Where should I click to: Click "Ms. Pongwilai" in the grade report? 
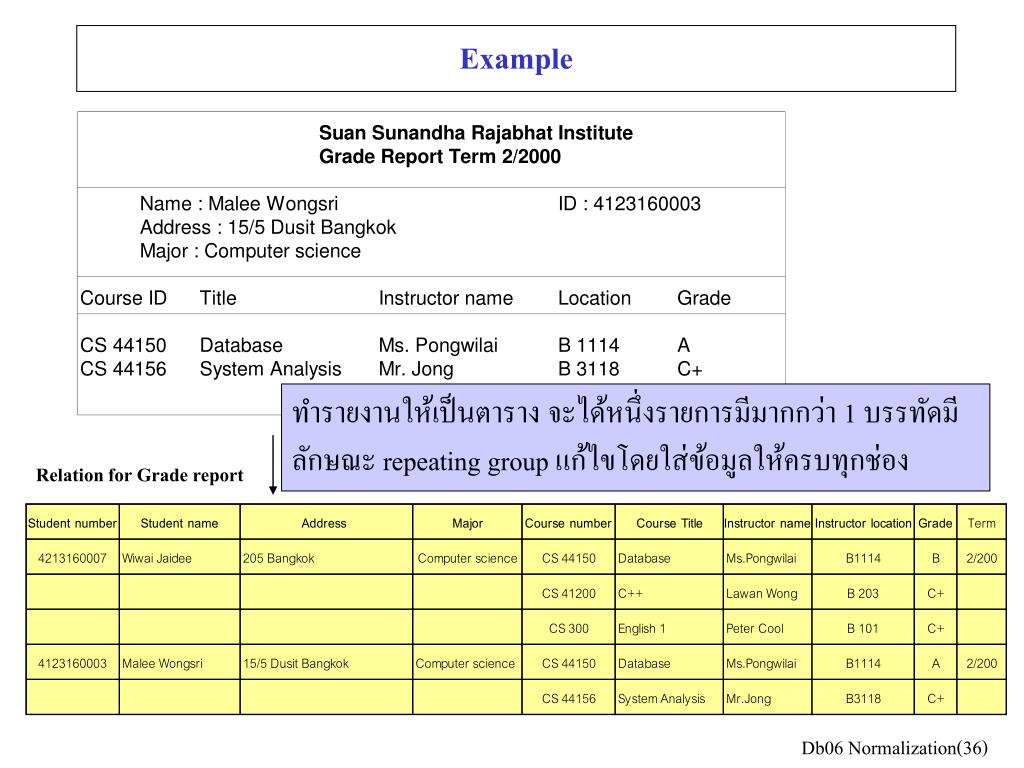click(x=438, y=345)
